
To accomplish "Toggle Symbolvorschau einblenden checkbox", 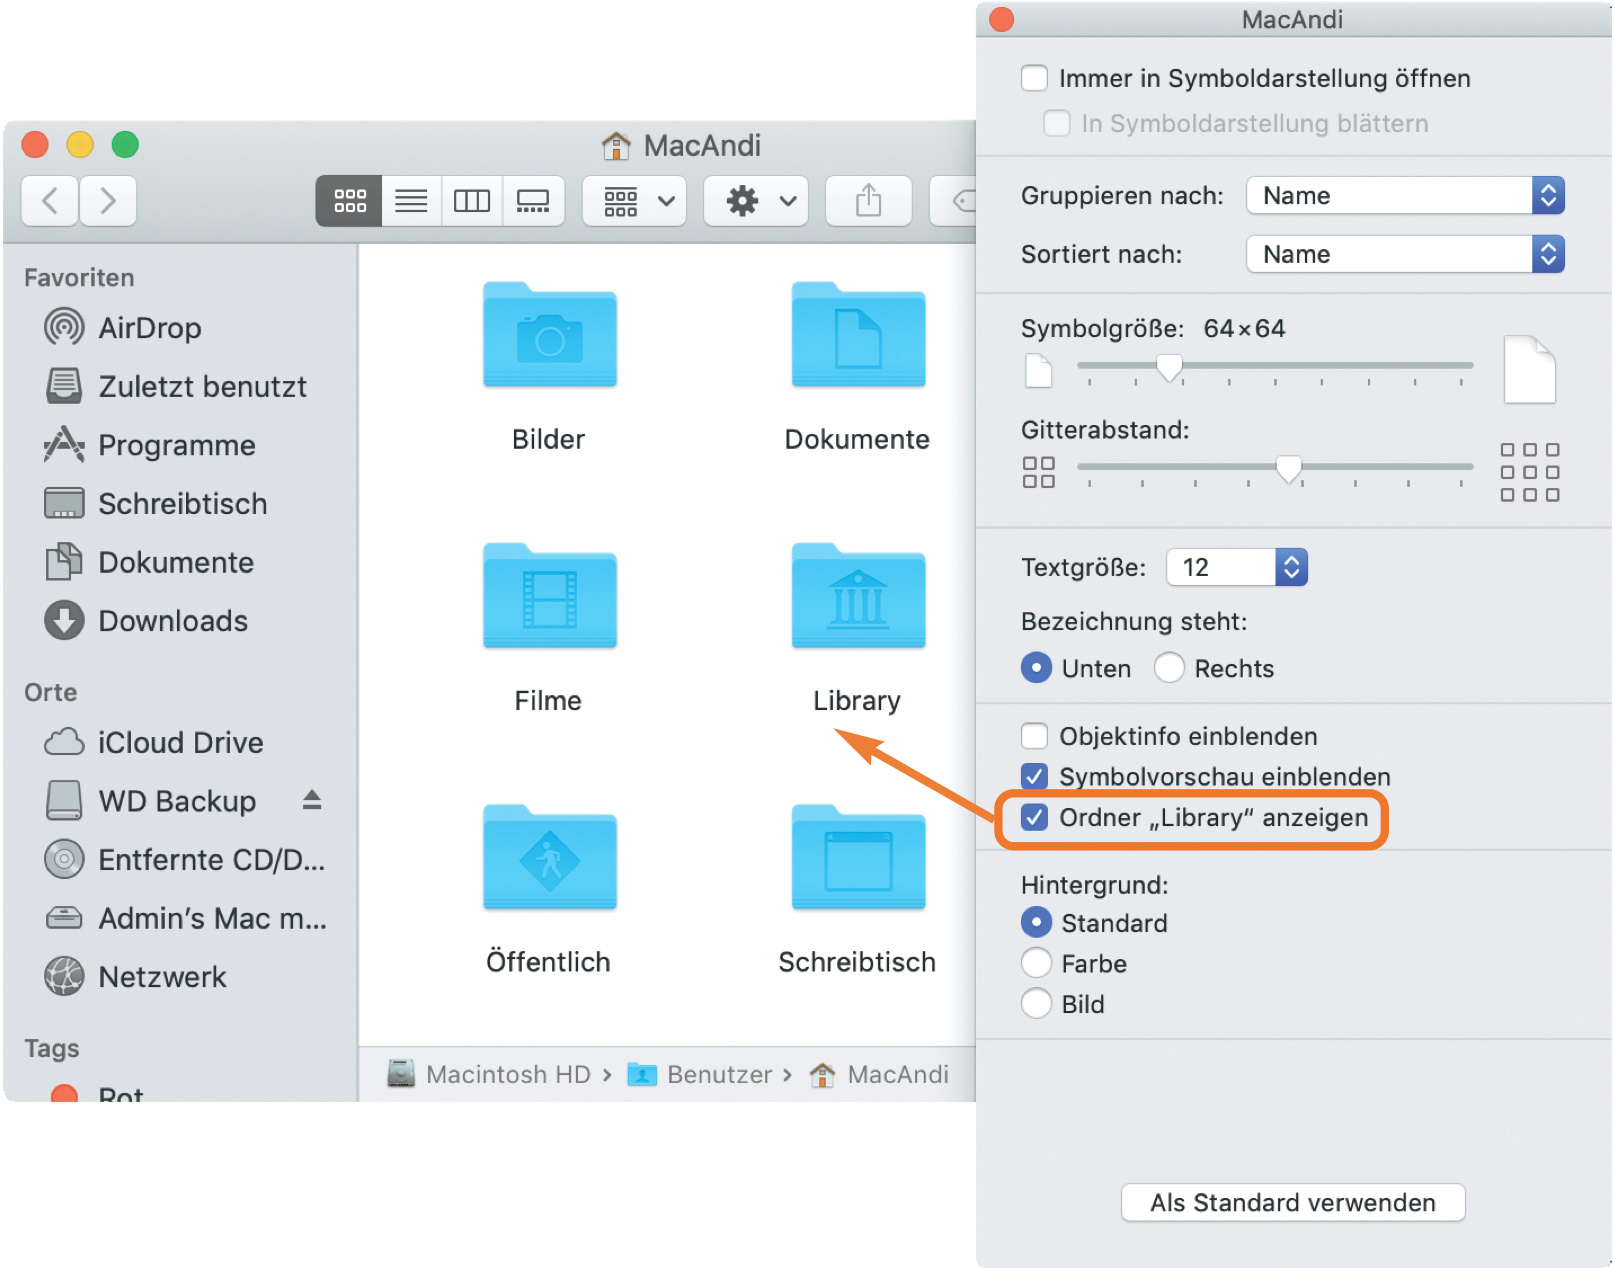I will pos(1034,777).
